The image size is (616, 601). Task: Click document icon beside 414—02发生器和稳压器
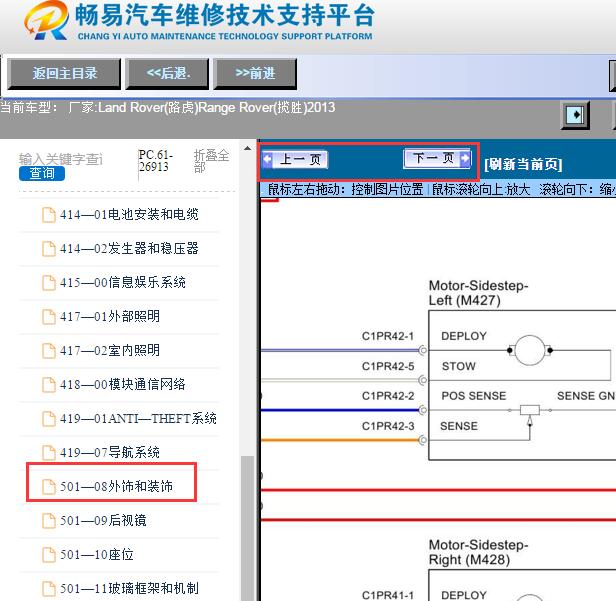point(49,249)
